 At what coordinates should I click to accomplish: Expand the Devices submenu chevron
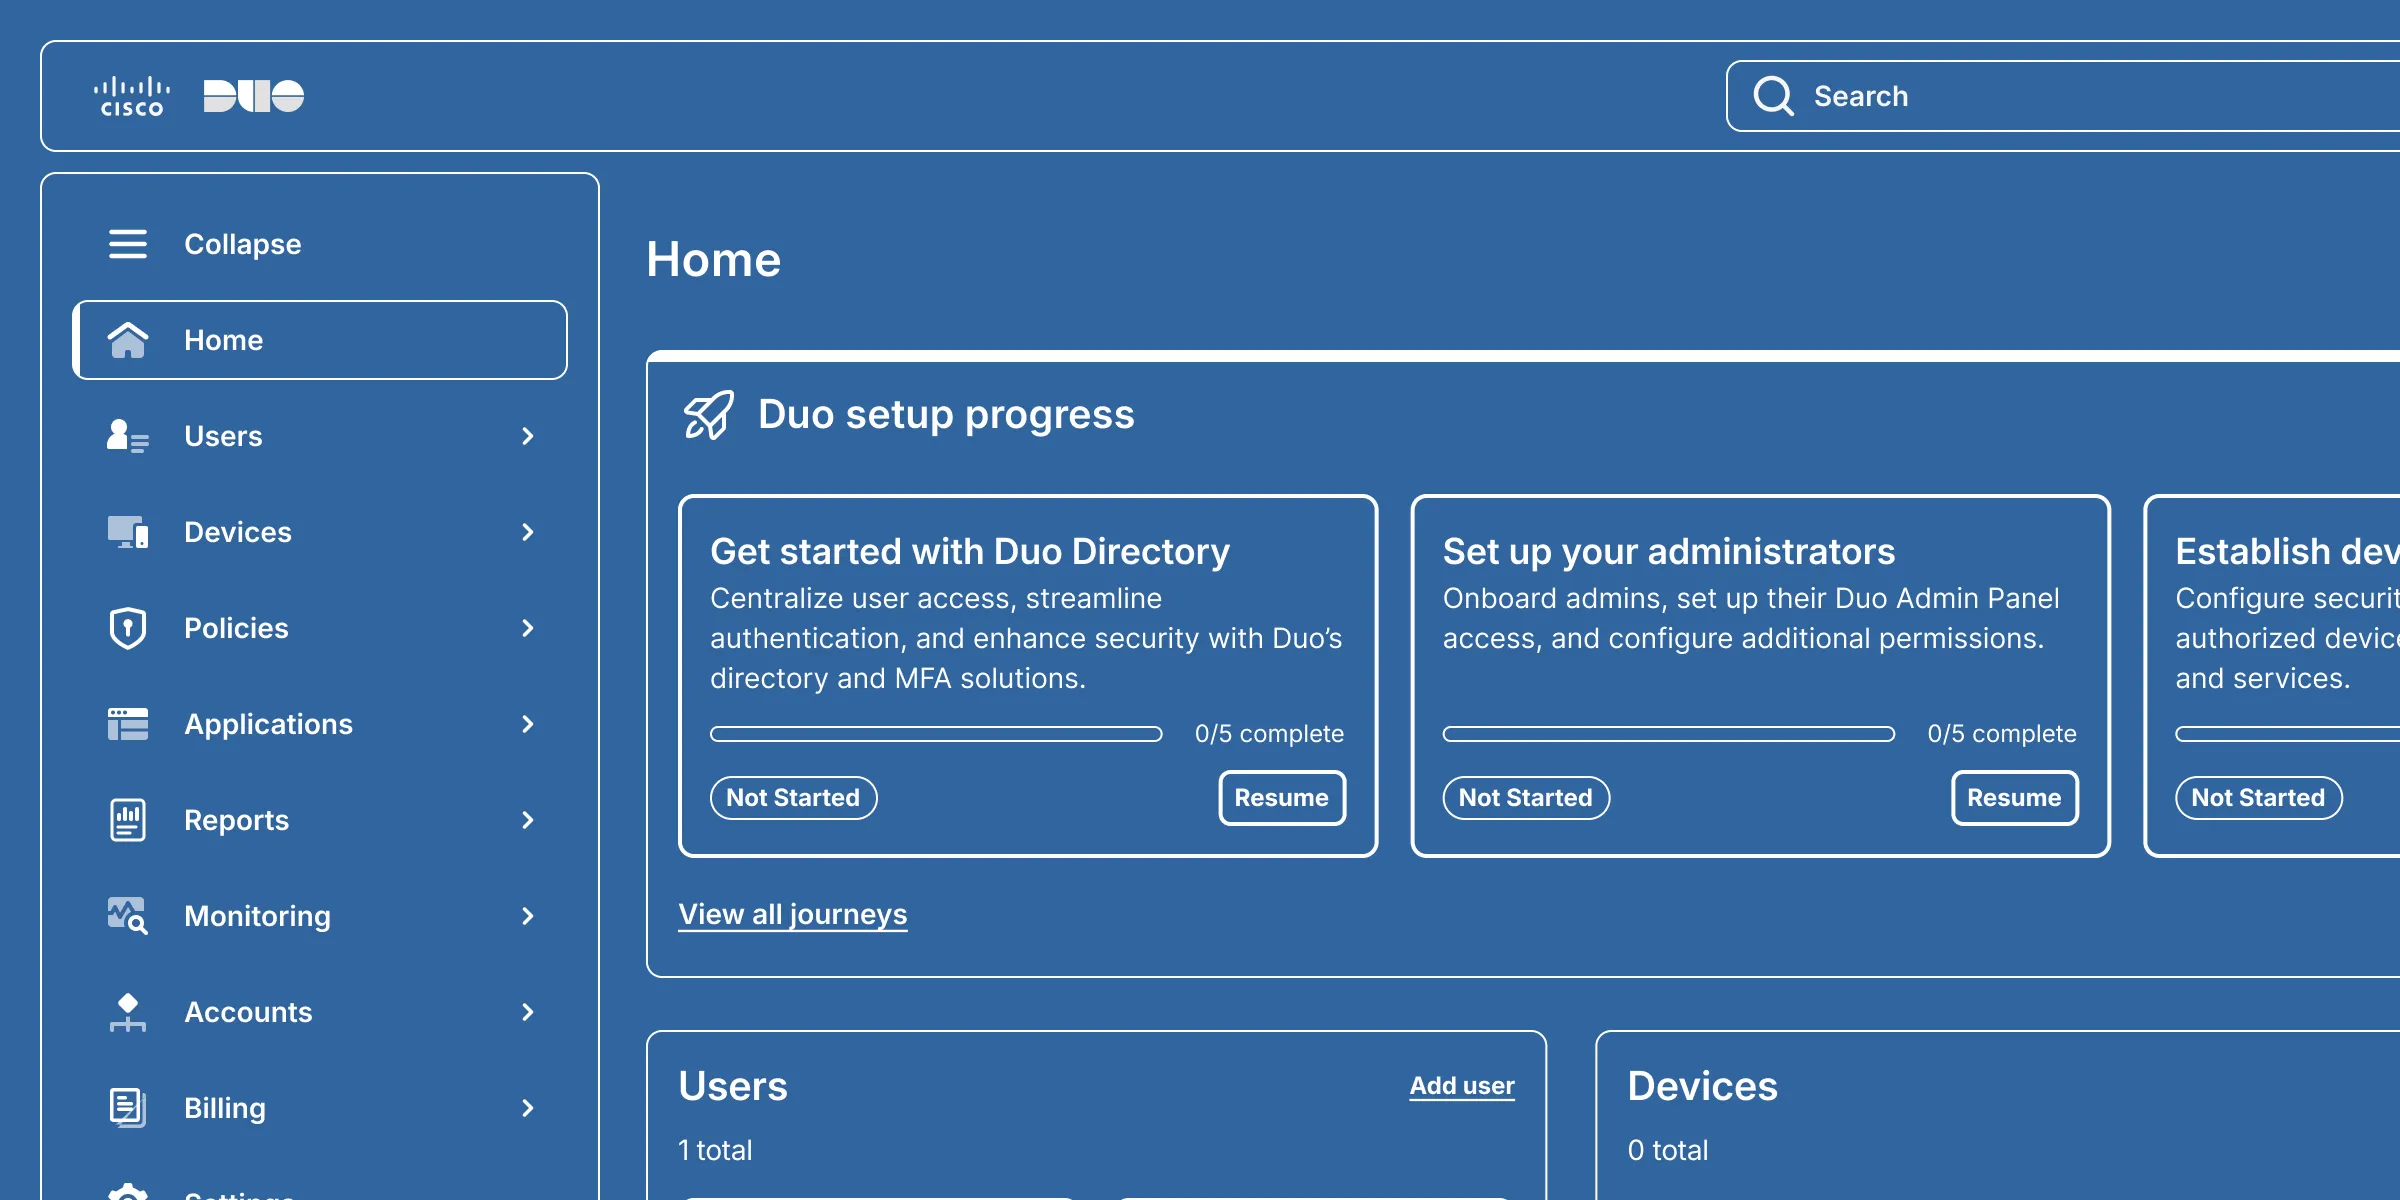[528, 532]
